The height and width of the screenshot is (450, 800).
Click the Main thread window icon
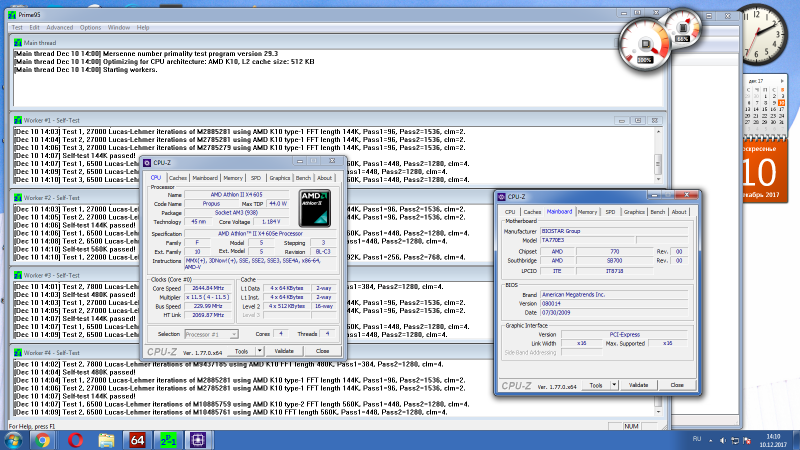coord(18,43)
